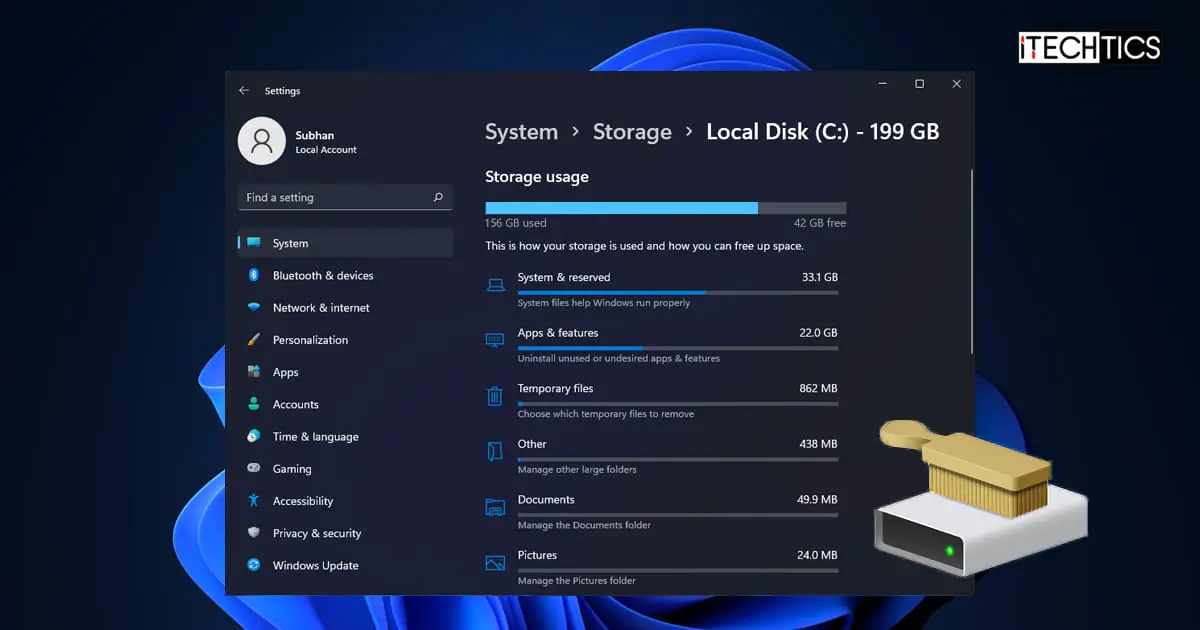Click the Temporary files trash icon
Image resolution: width=1200 pixels, height=630 pixels.
tap(495, 396)
